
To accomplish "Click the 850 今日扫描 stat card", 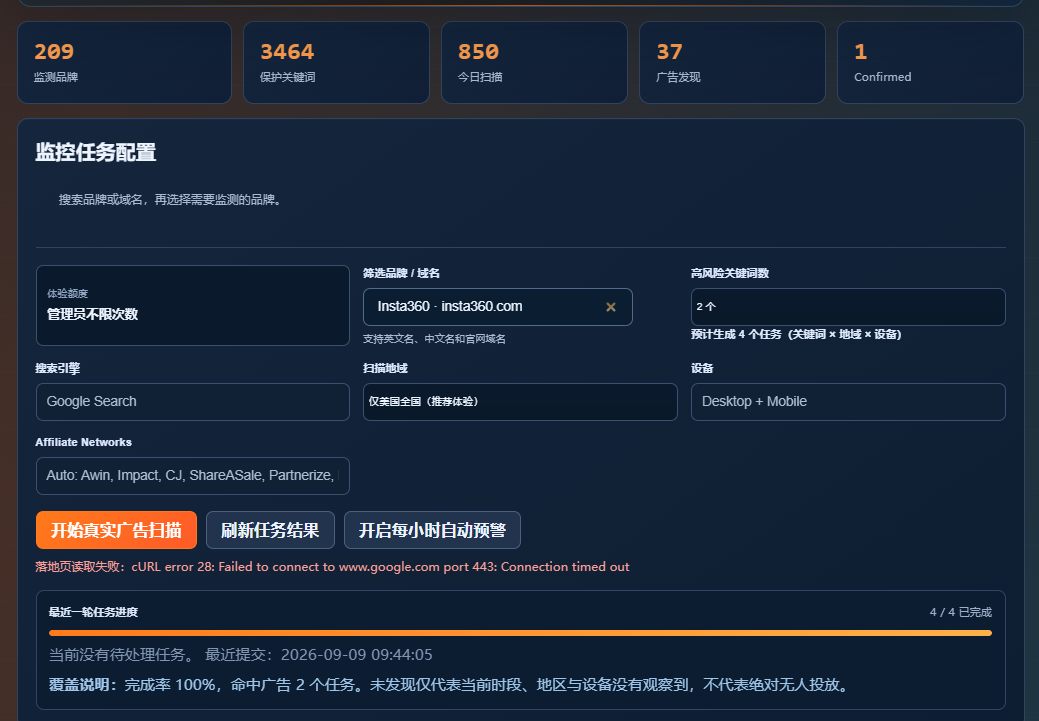I will click(534, 62).
